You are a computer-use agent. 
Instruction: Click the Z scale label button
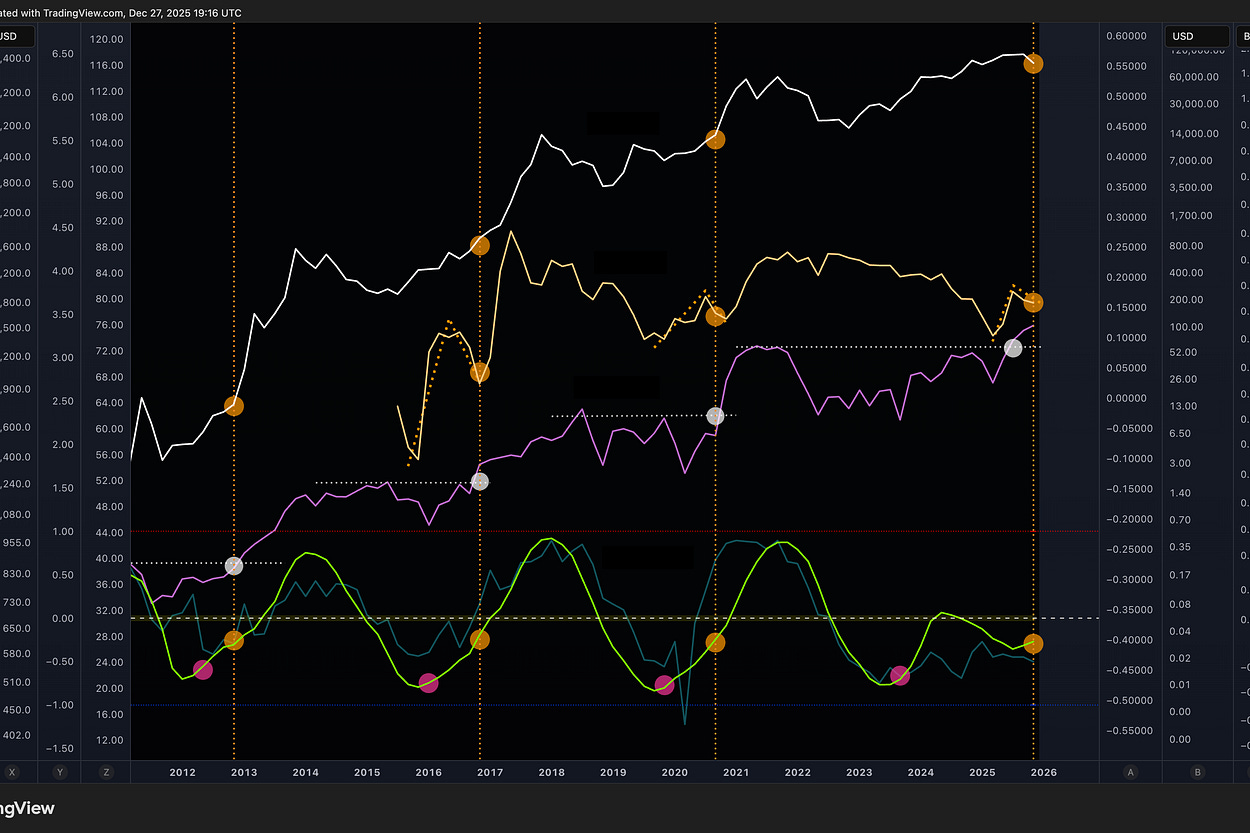[107, 772]
